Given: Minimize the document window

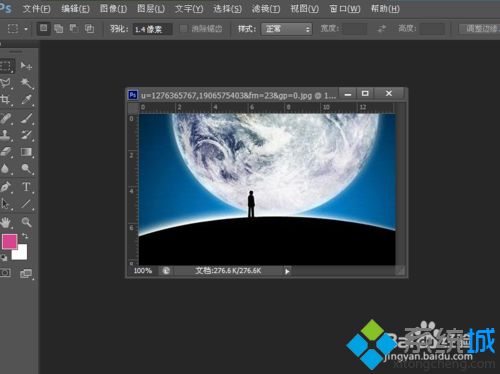Looking at the screenshot, I should point(348,94).
